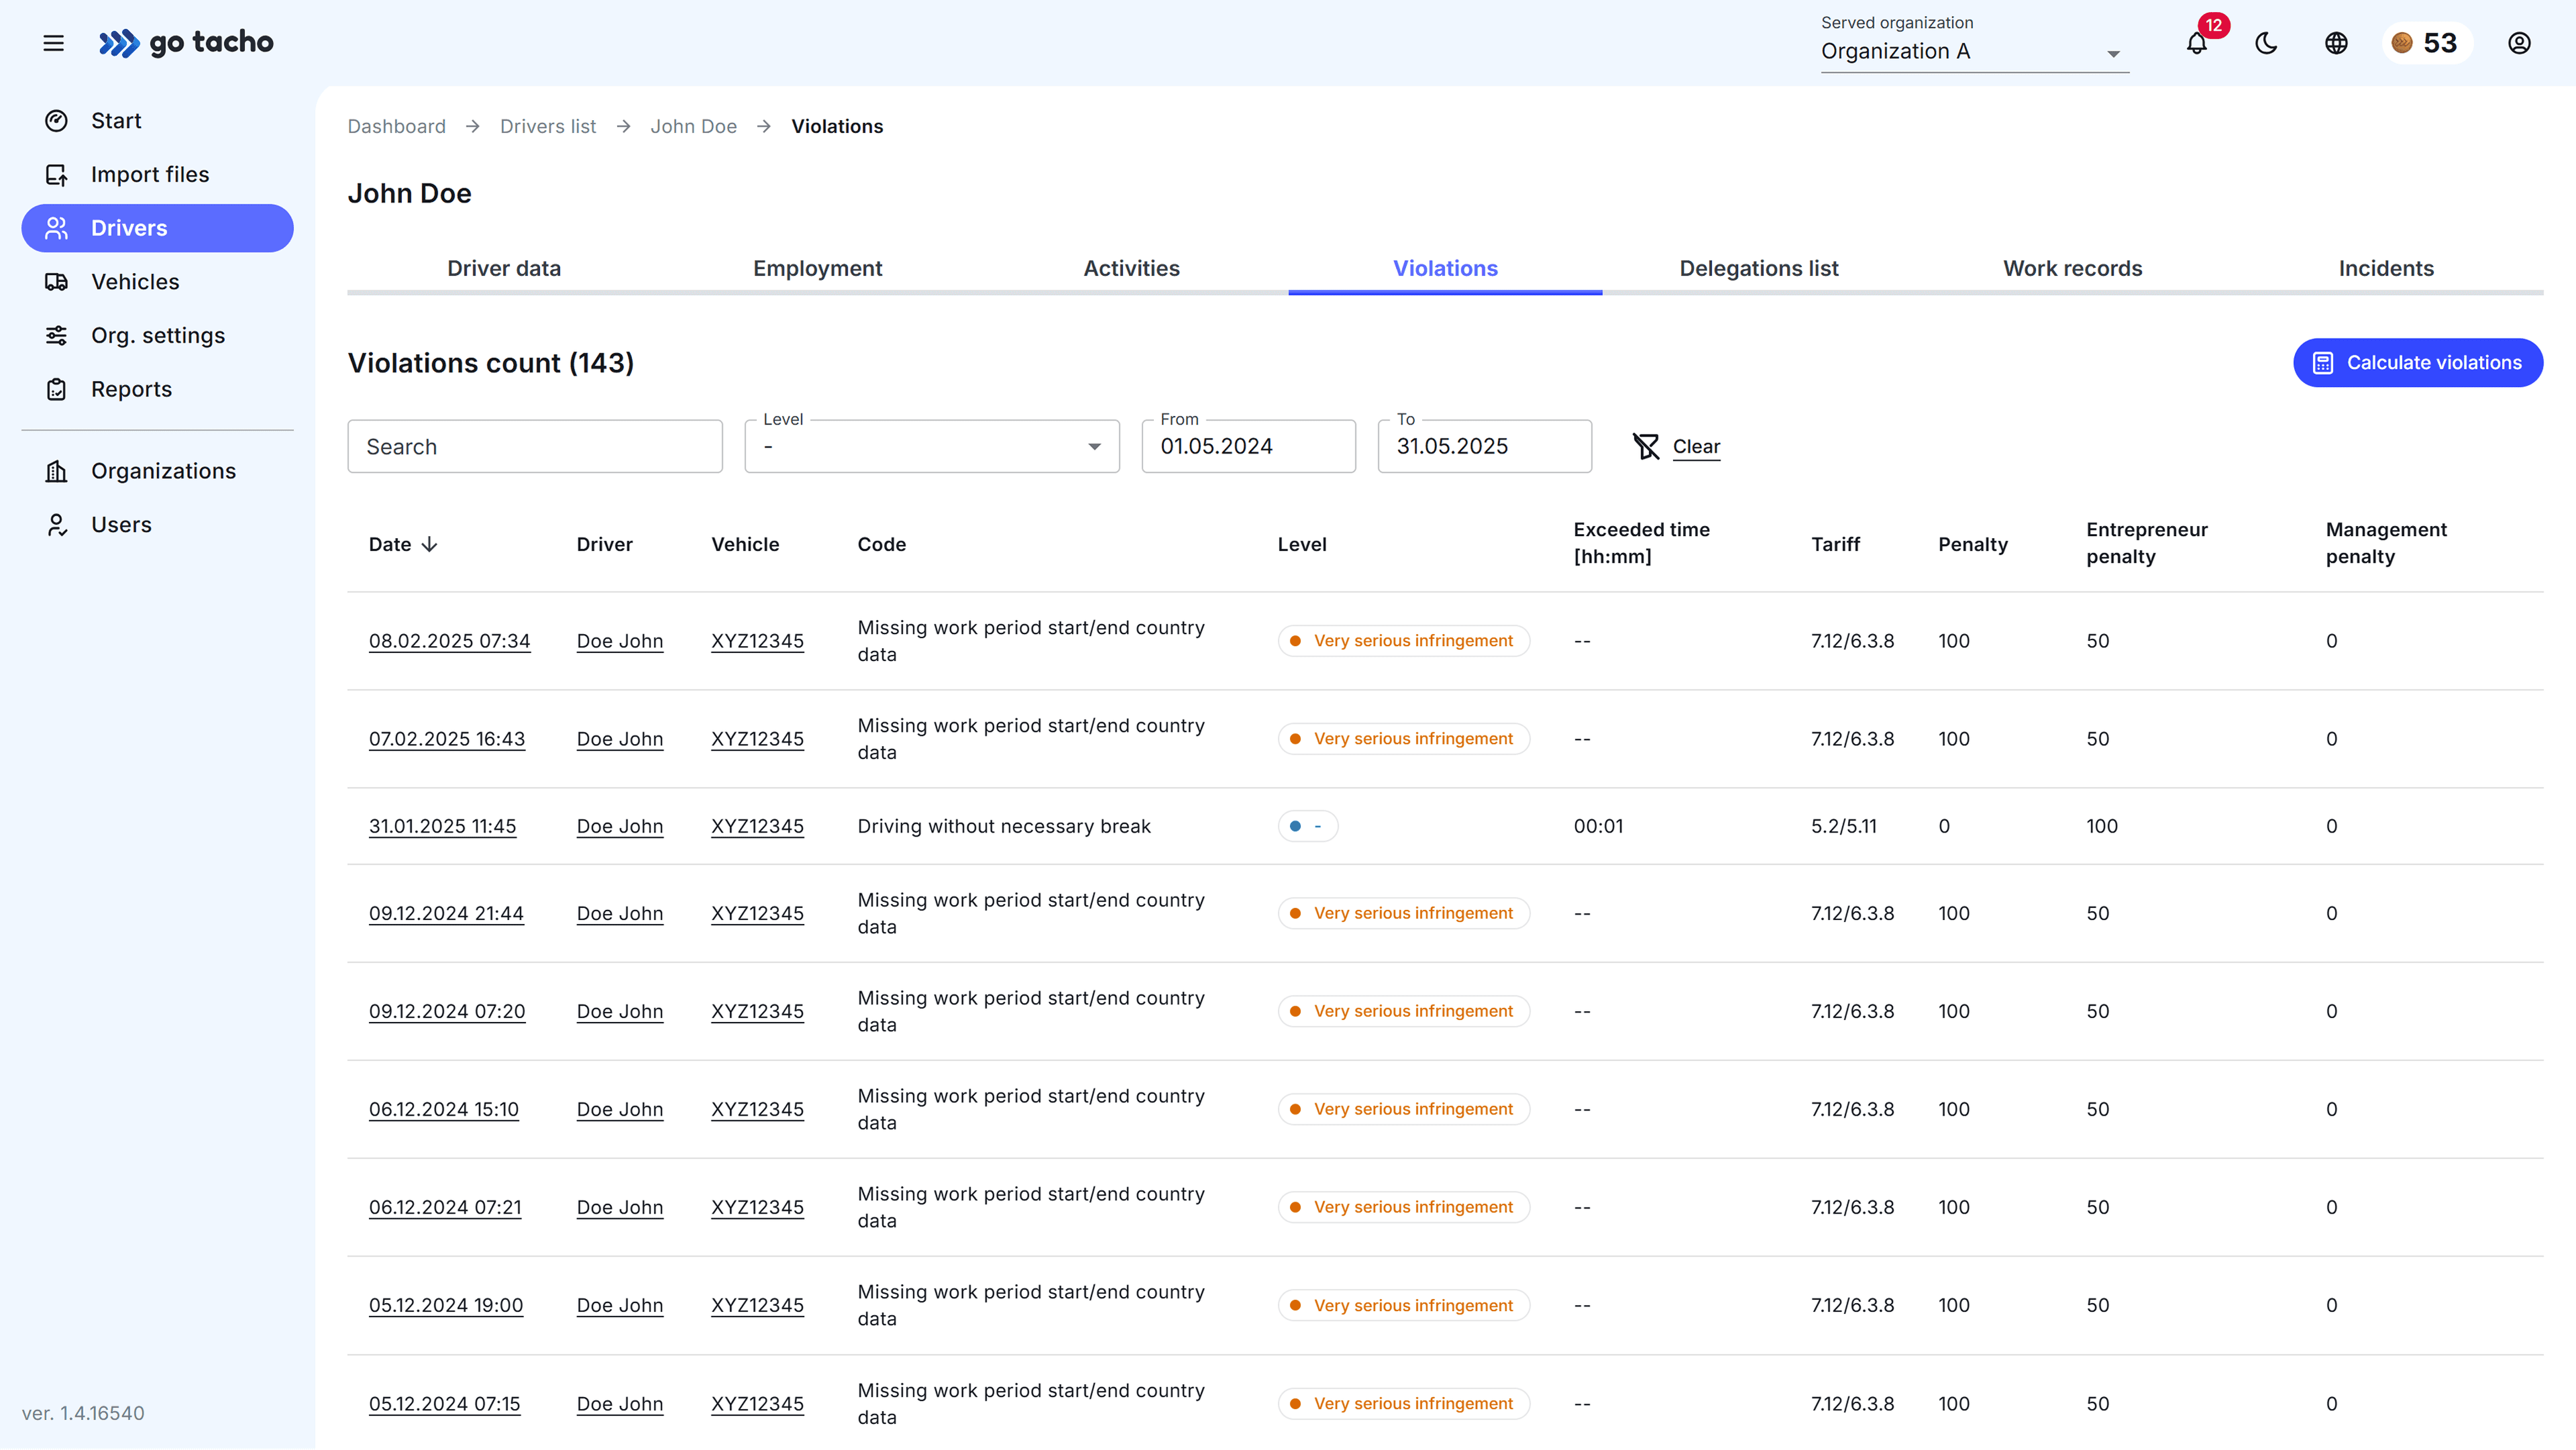Click the Search input field
This screenshot has width=2576, height=1450.
(534, 446)
